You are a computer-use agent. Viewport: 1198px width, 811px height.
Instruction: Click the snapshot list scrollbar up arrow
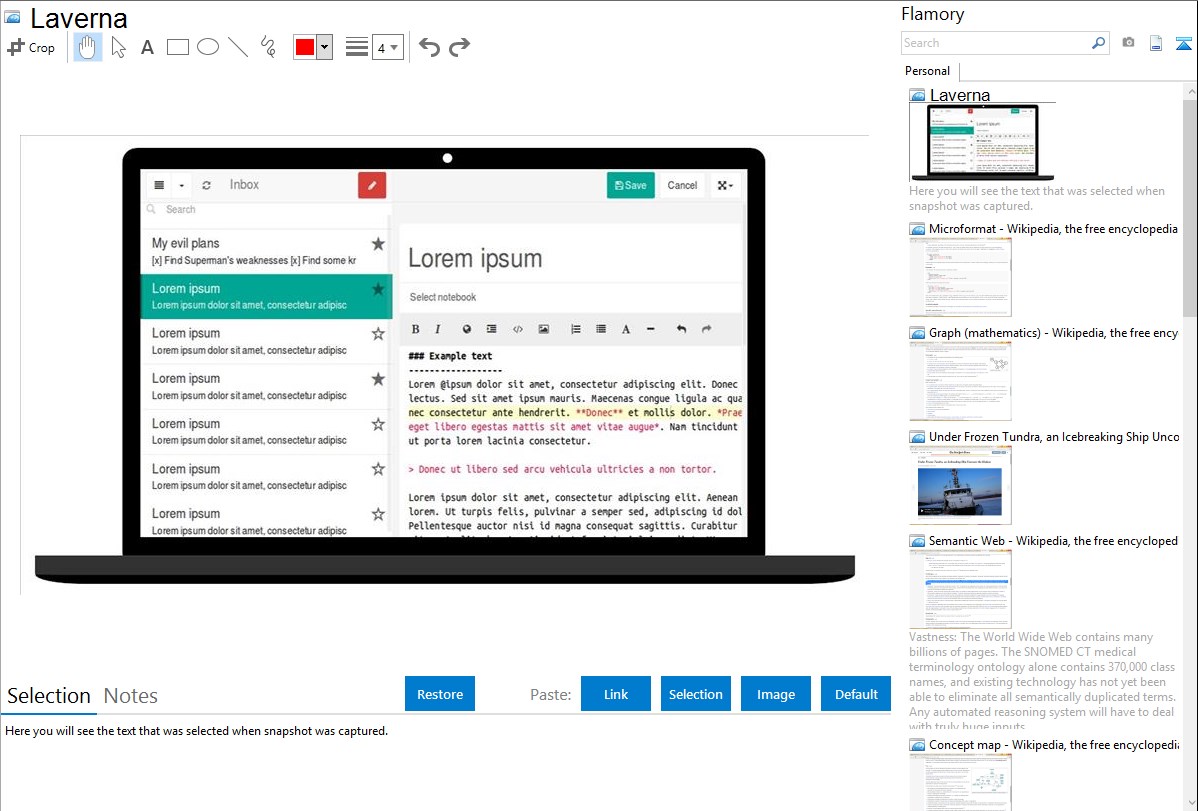pyautogui.click(x=1190, y=91)
